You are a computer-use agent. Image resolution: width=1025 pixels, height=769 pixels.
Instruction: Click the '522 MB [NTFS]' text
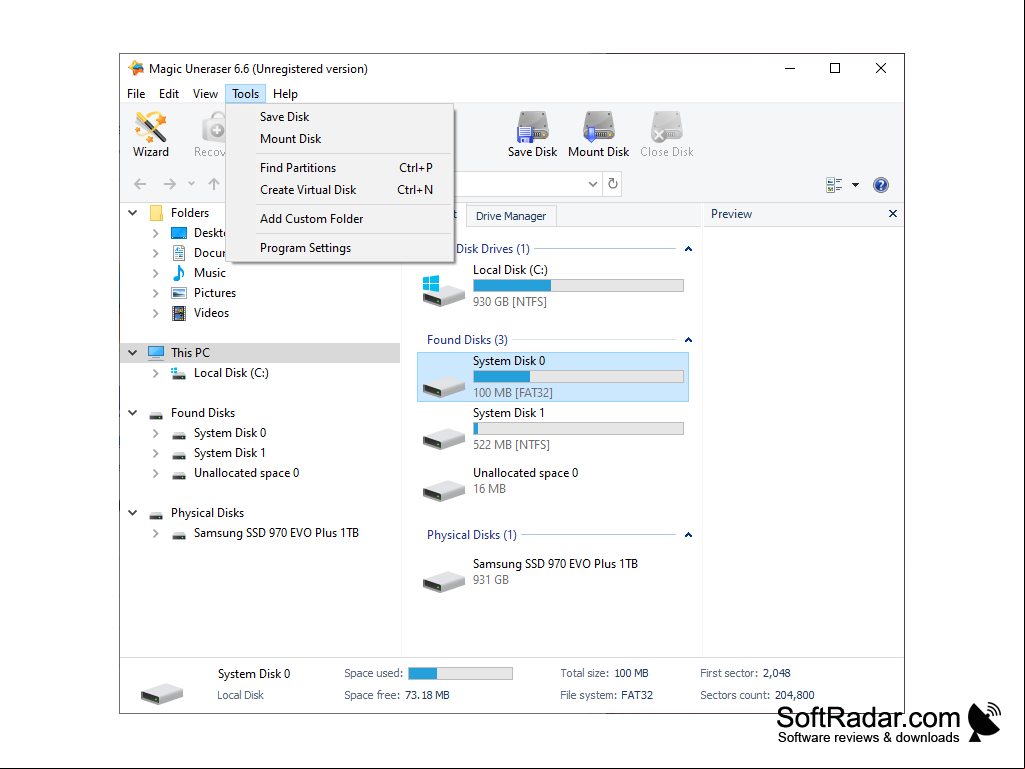[x=511, y=445]
